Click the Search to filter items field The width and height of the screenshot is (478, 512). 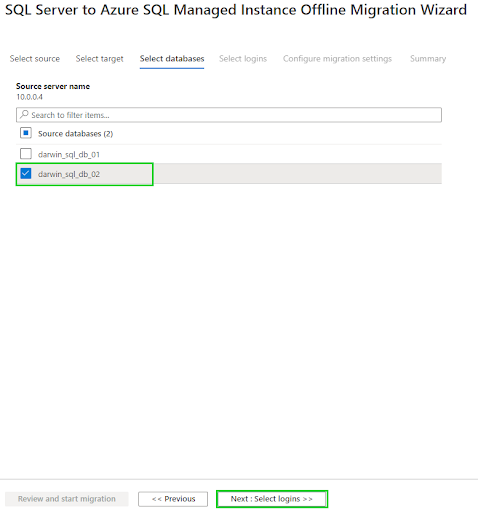[229, 115]
